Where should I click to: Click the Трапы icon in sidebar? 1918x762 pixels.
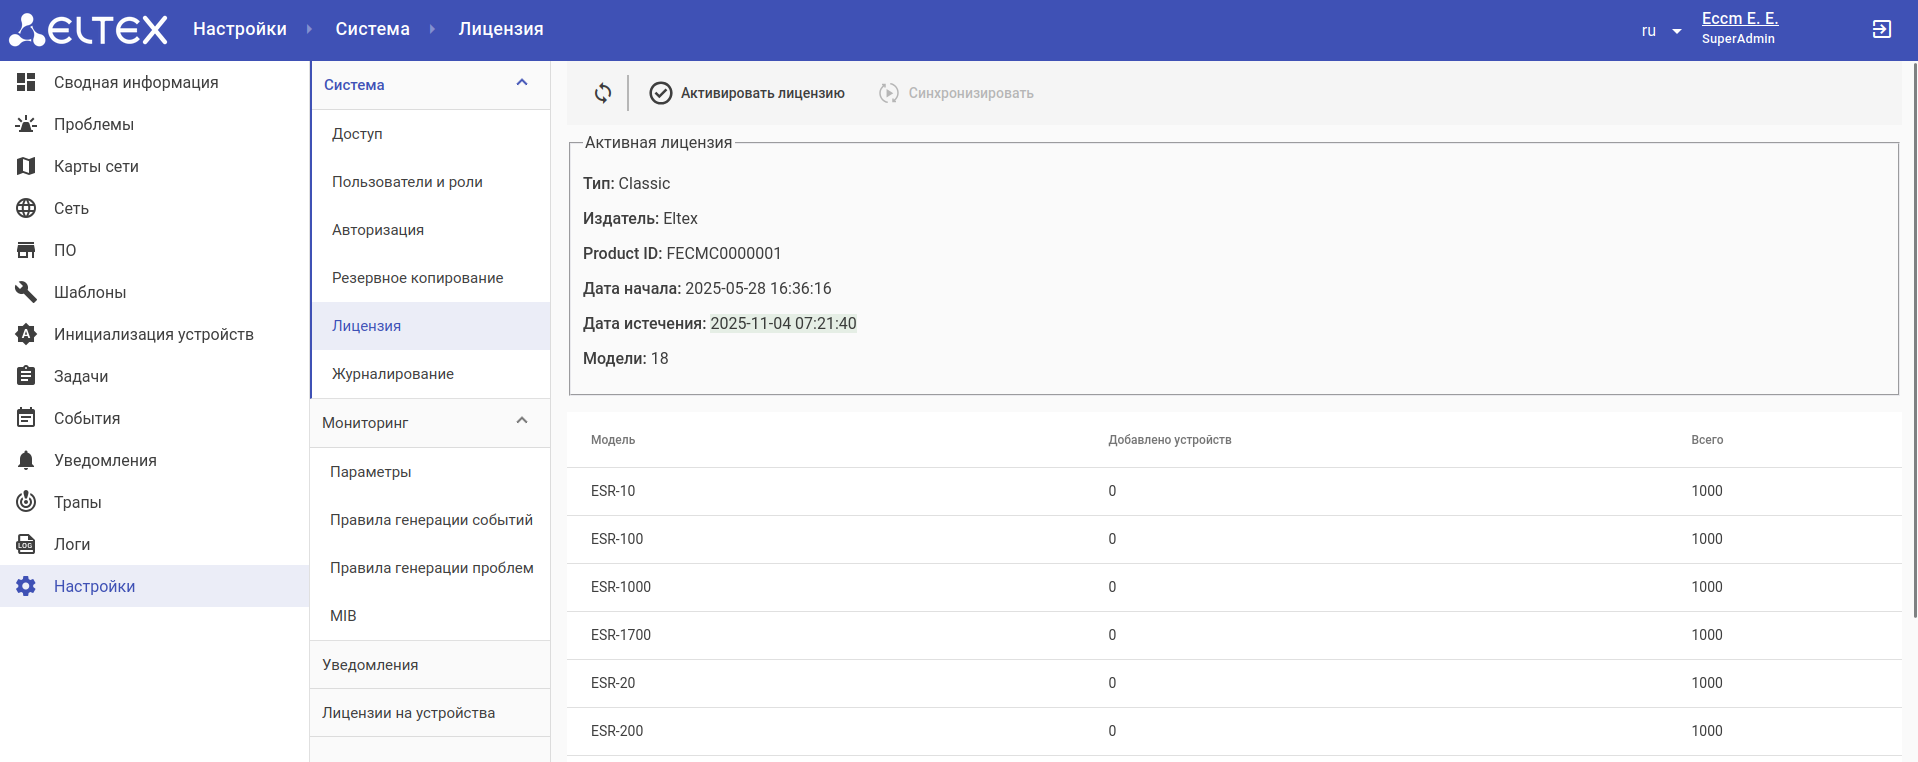(x=26, y=502)
